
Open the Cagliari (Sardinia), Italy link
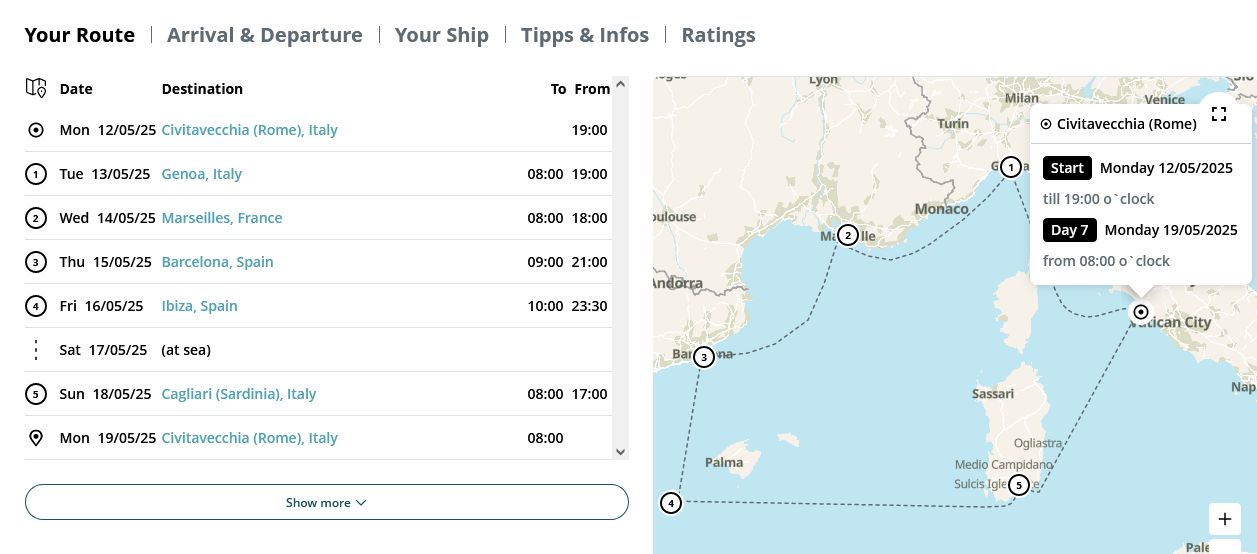coord(239,394)
